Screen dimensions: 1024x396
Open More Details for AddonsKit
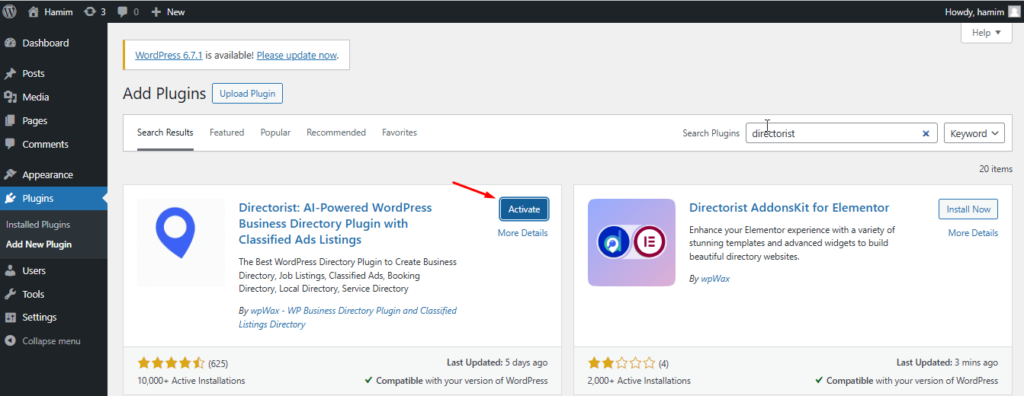tap(973, 233)
